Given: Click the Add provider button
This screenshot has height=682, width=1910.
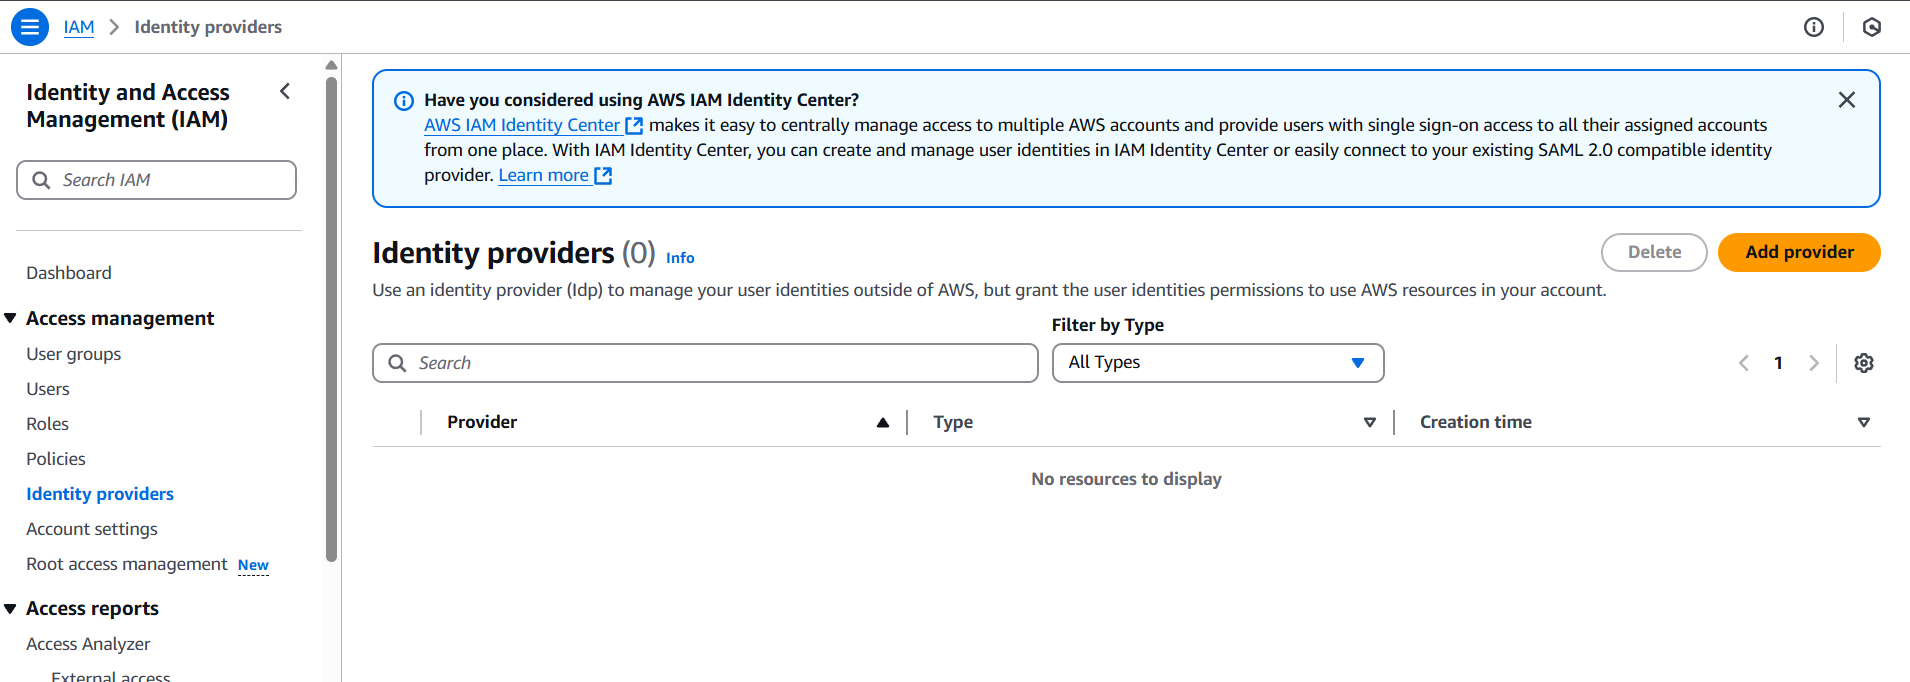Looking at the screenshot, I should coord(1799,252).
